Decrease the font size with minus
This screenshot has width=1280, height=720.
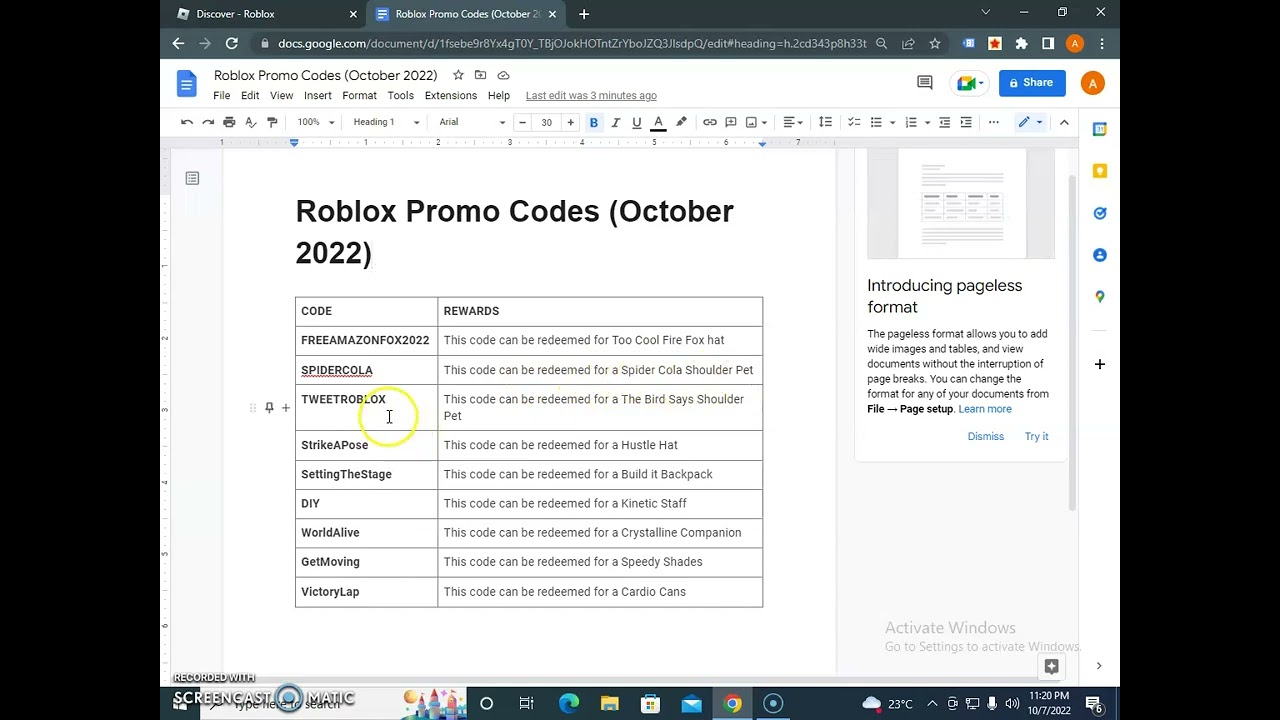522,122
